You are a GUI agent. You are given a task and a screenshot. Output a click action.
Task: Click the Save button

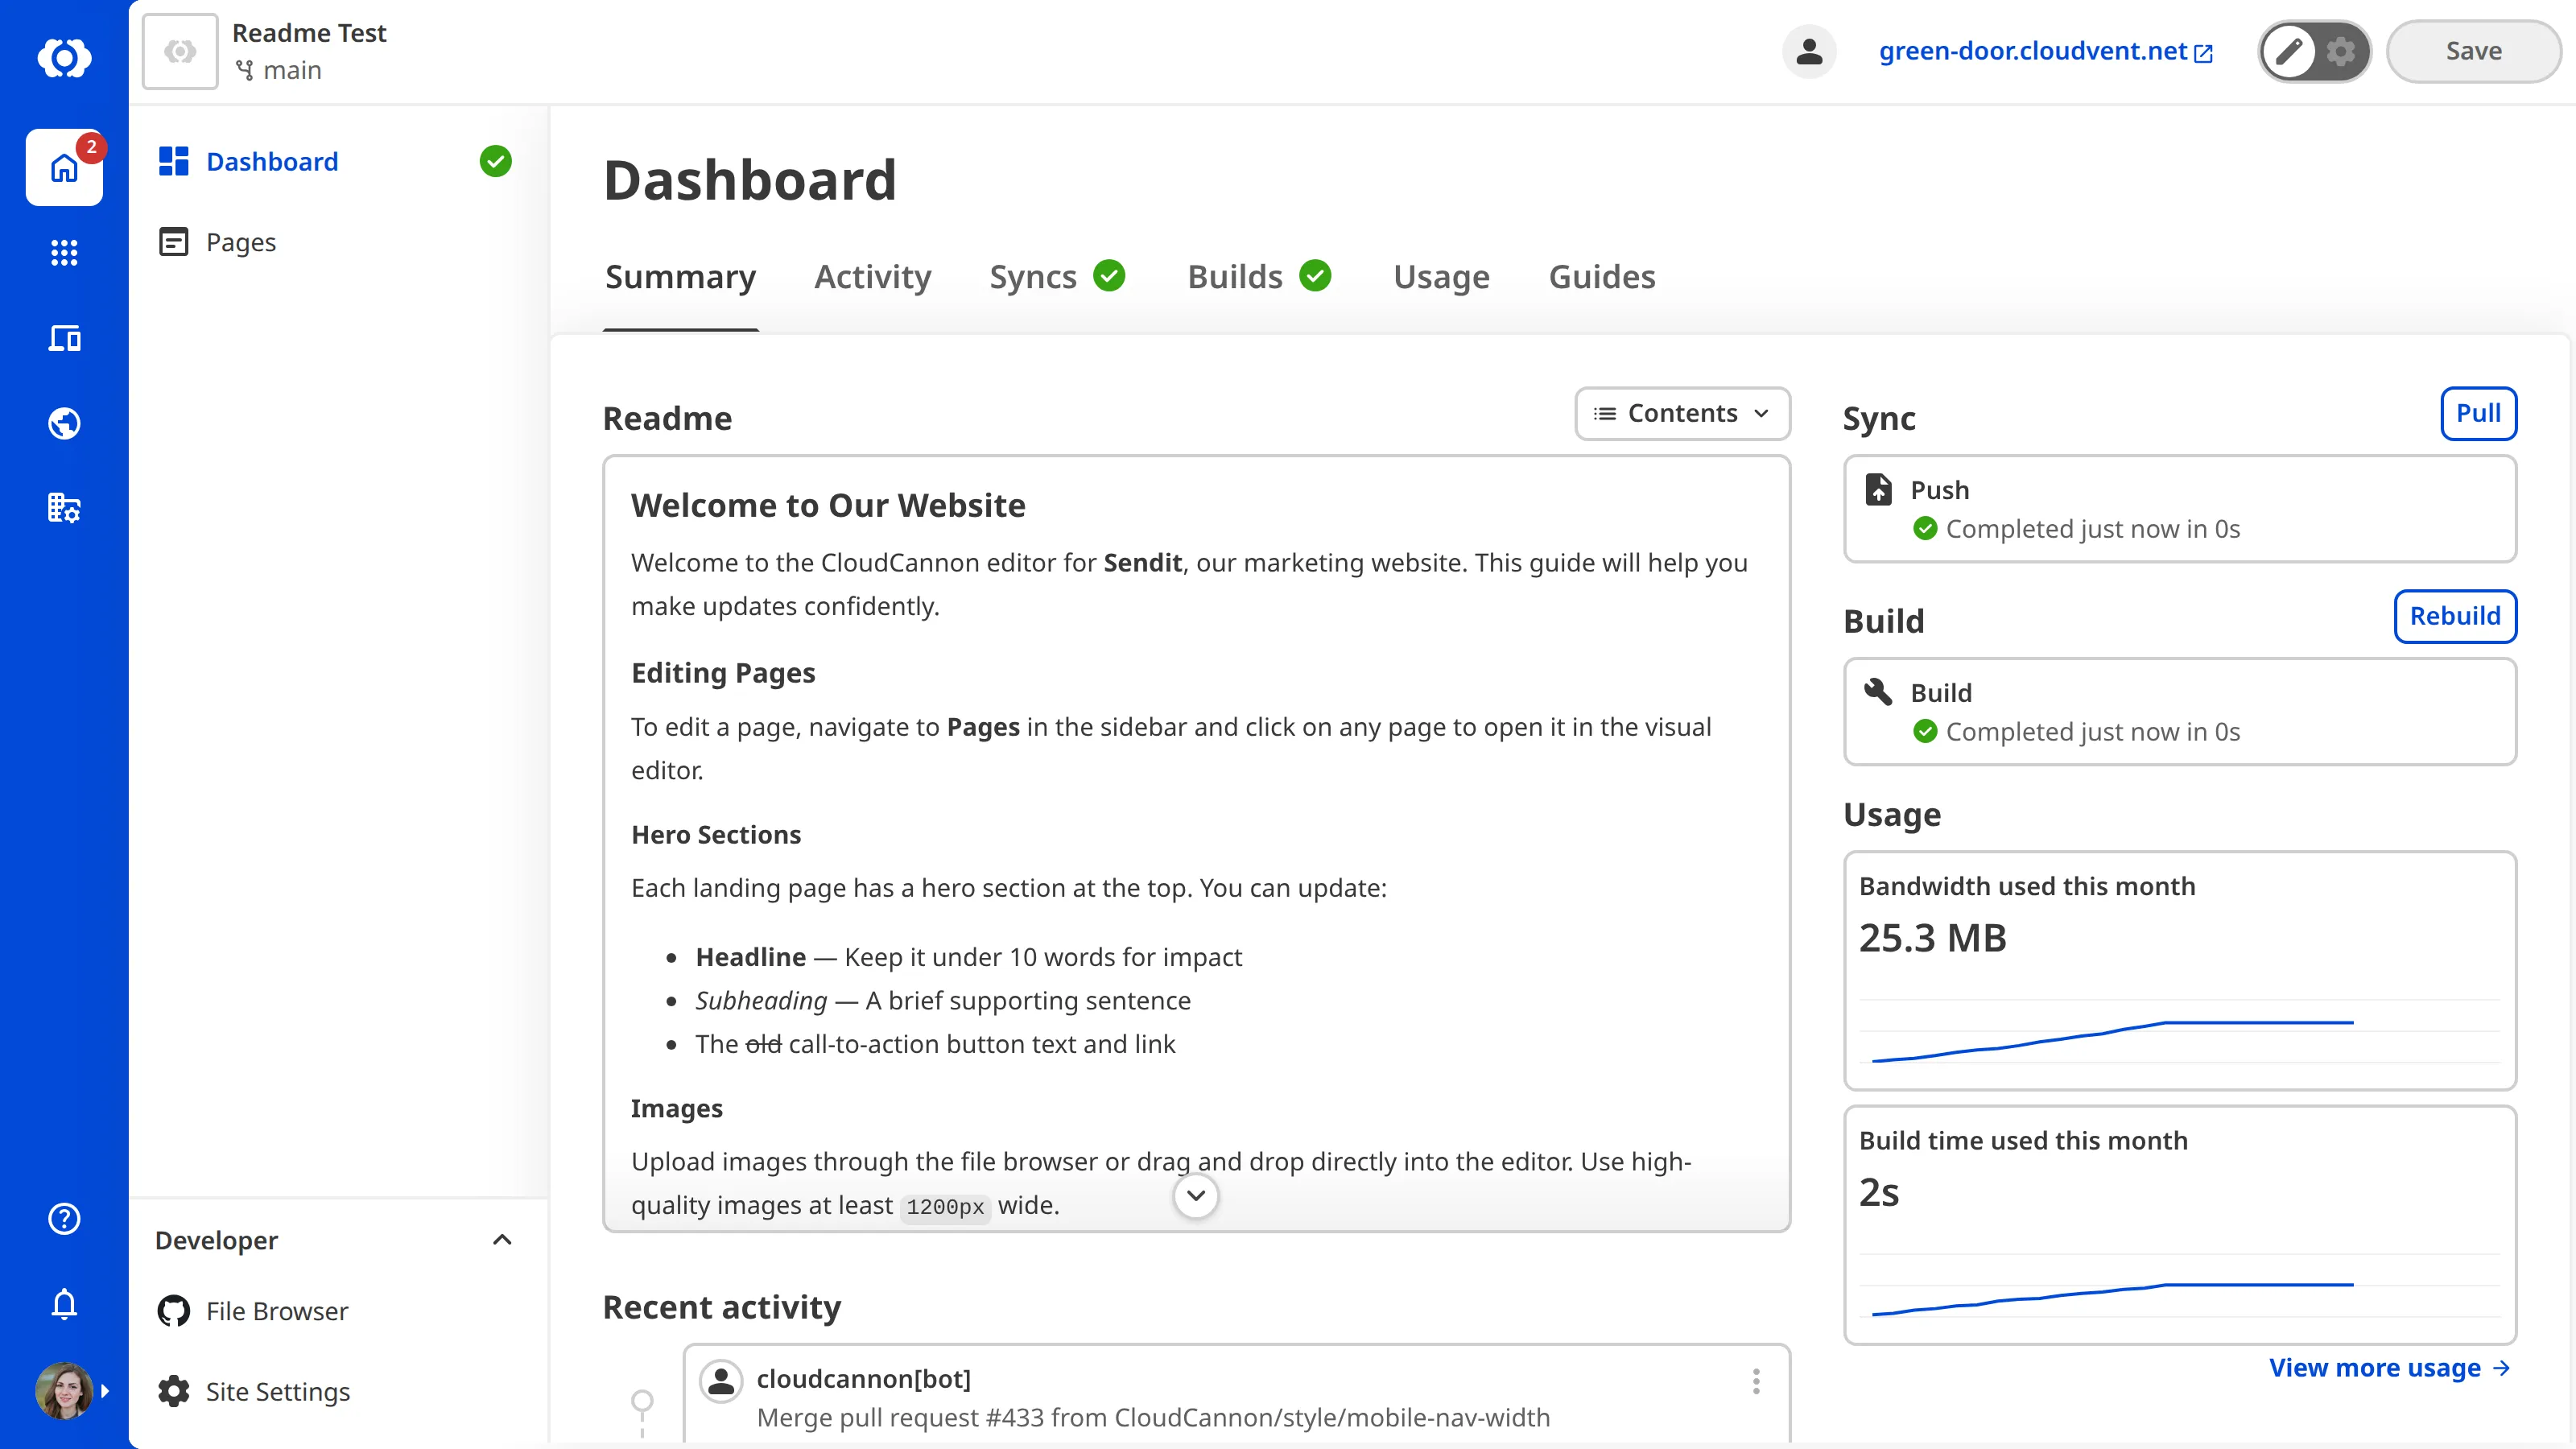coord(2473,51)
